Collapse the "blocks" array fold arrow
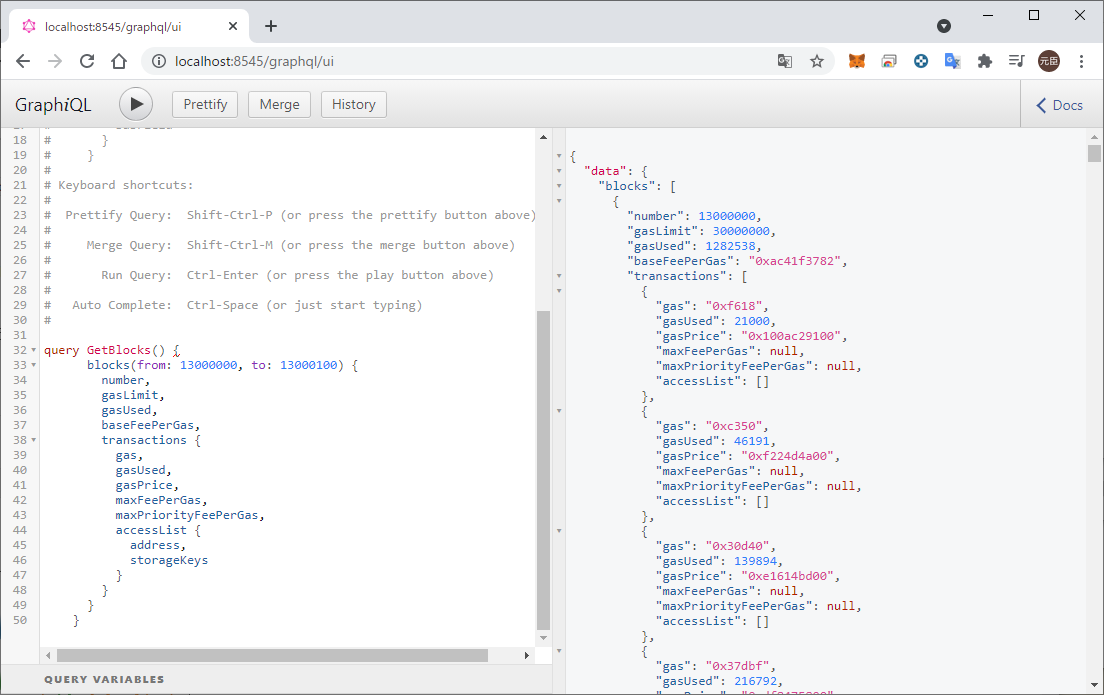The height and width of the screenshot is (695, 1104). (559, 186)
